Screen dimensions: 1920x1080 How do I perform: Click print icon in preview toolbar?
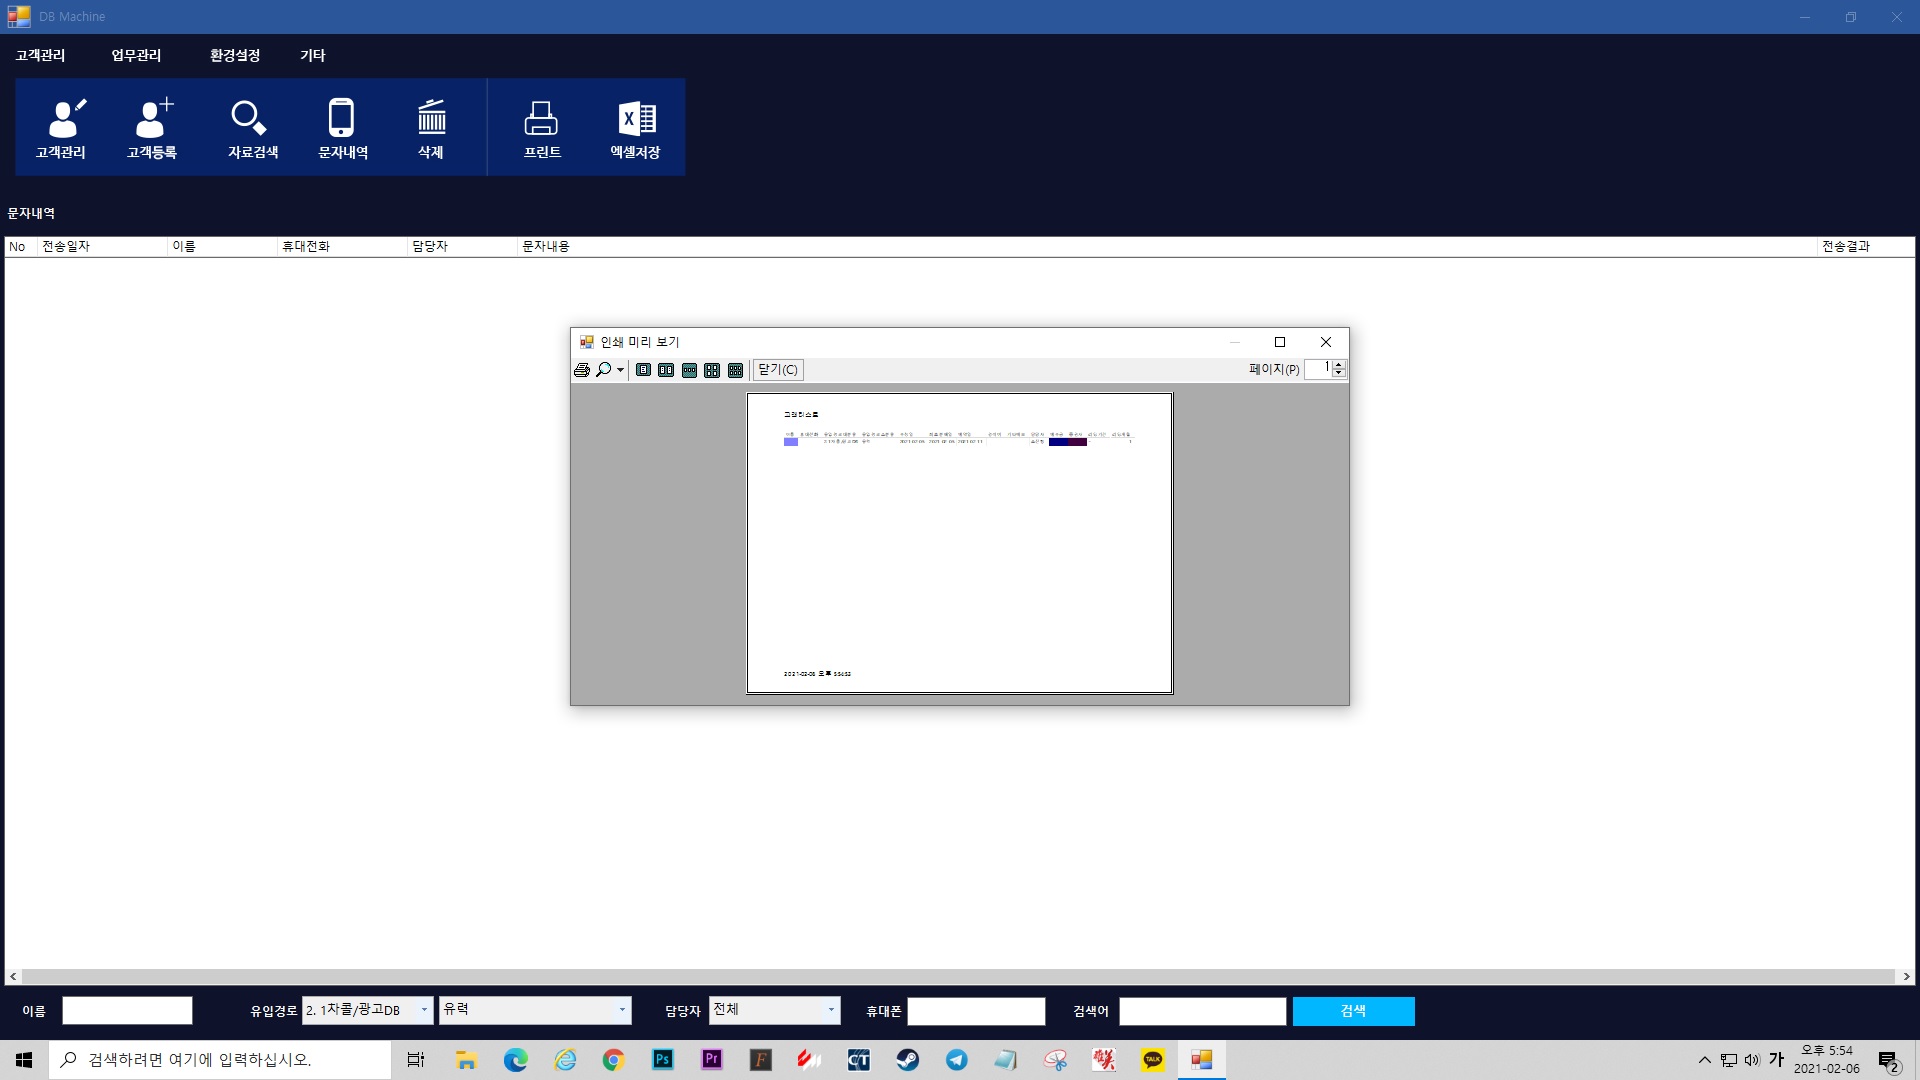582,370
